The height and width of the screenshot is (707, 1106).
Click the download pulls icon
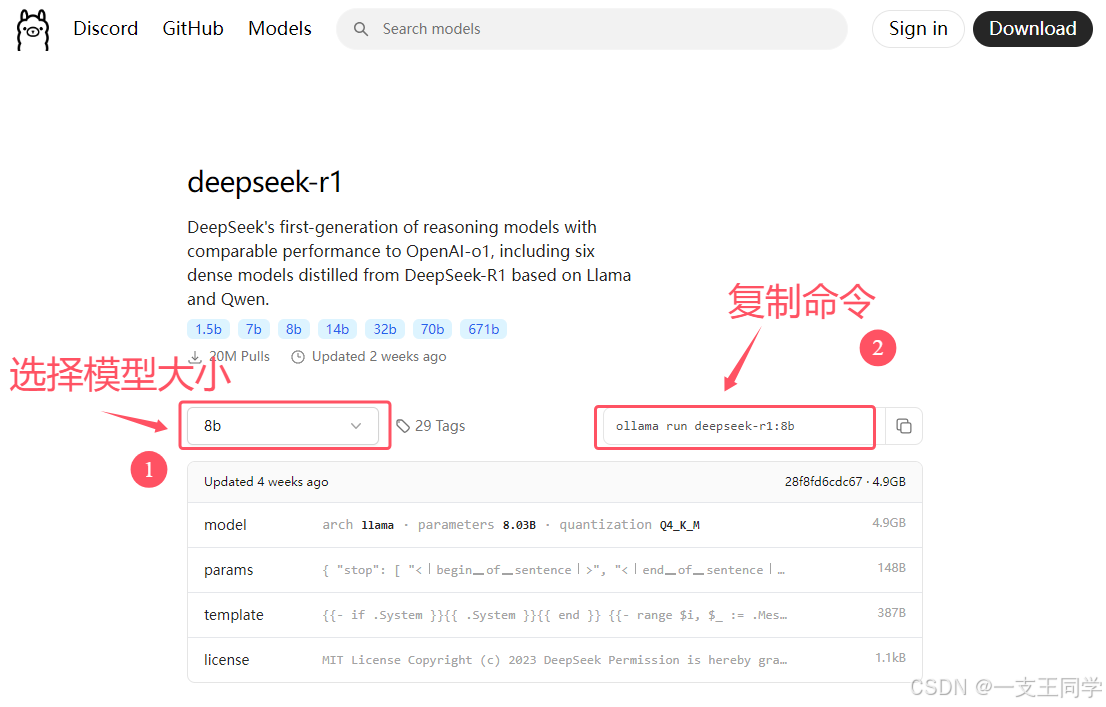pyautogui.click(x=195, y=357)
